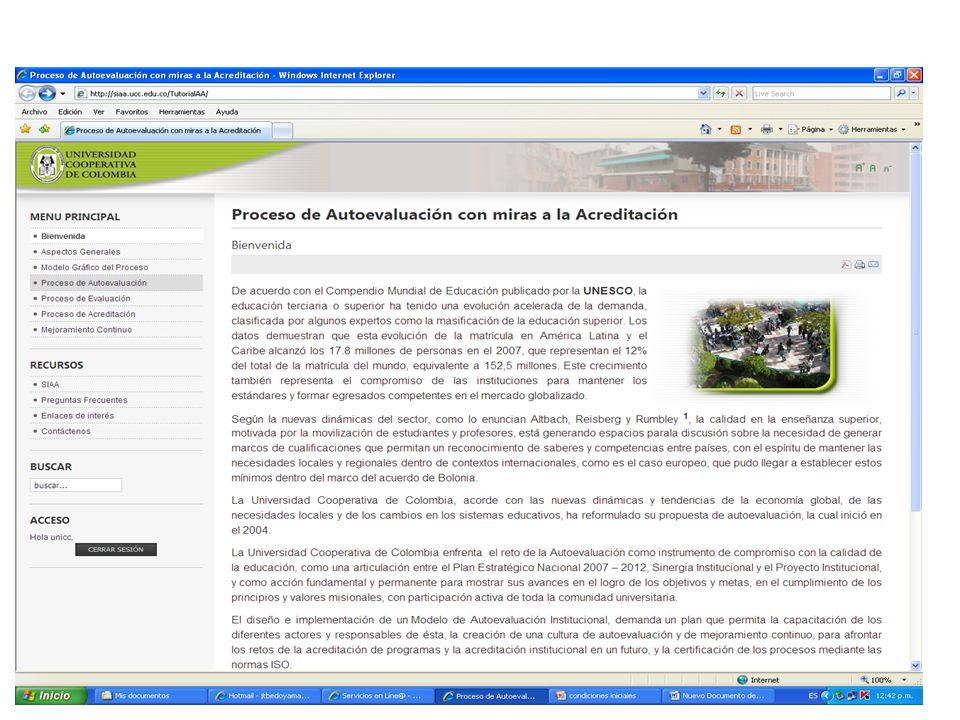Expand the RSS feeds dropdown arrow

750,129
